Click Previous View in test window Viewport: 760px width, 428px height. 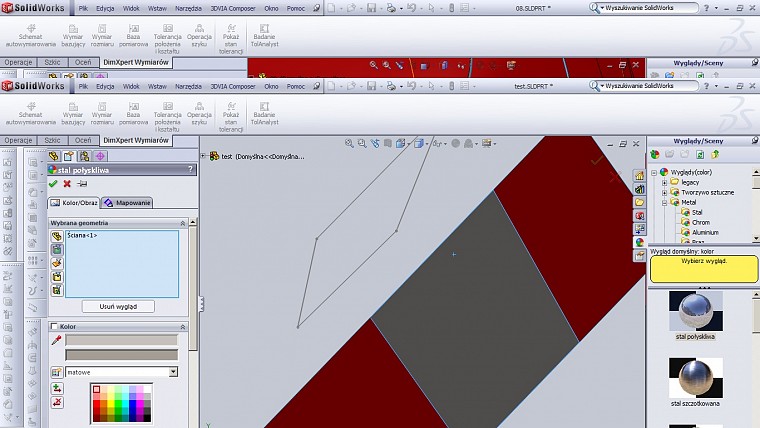tap(375, 143)
